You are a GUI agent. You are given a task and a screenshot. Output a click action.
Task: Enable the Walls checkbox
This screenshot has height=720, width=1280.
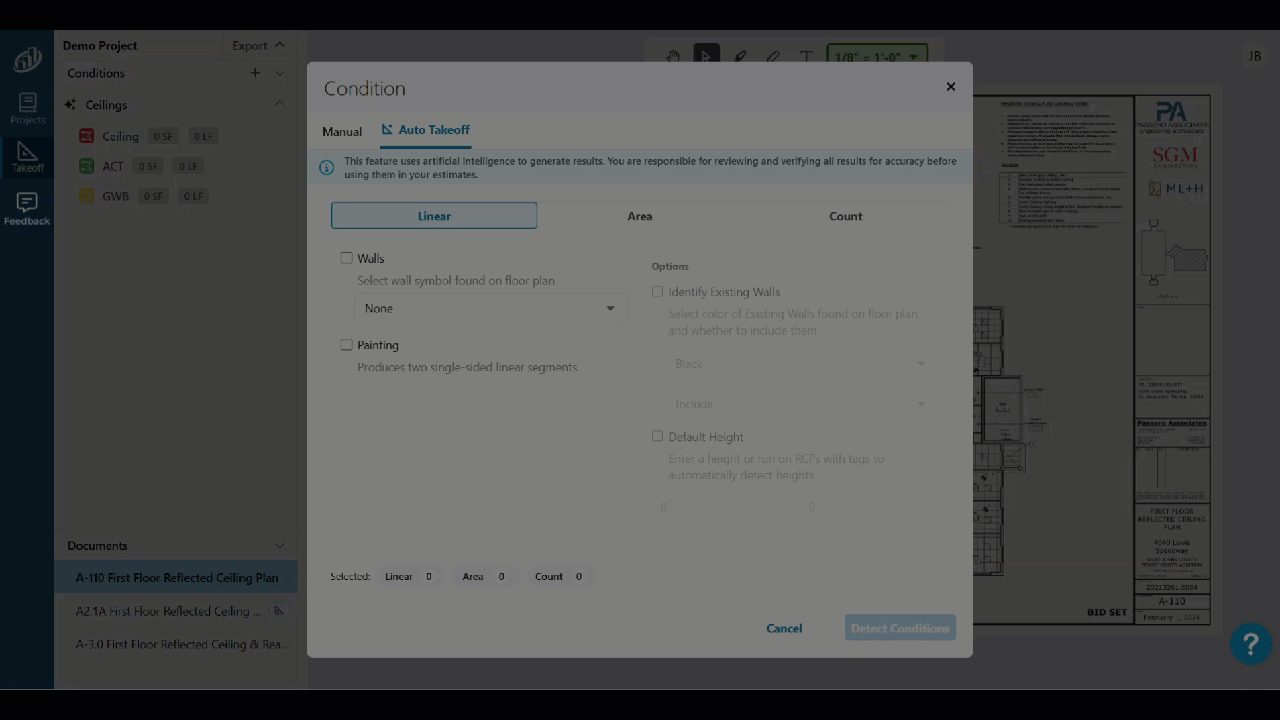347,258
